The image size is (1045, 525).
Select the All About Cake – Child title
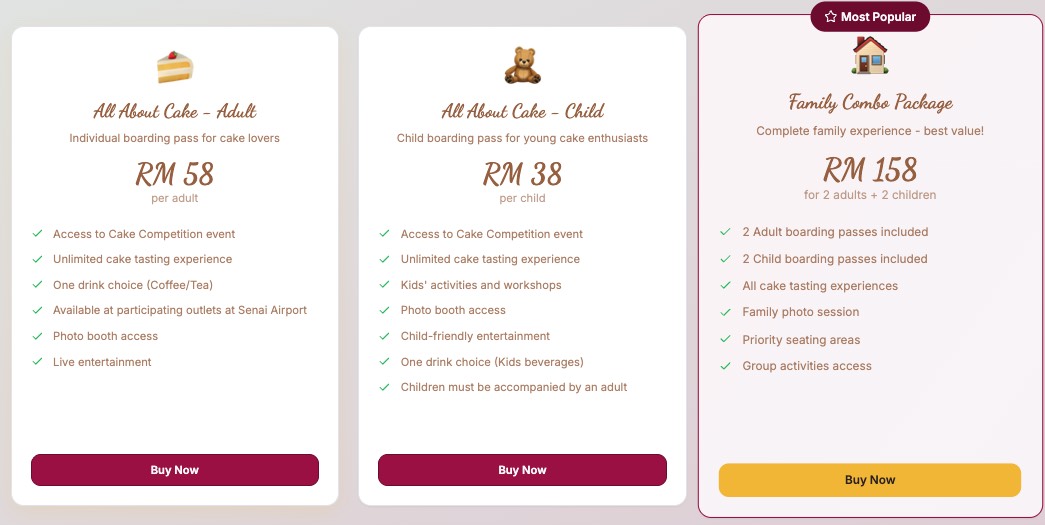click(522, 111)
